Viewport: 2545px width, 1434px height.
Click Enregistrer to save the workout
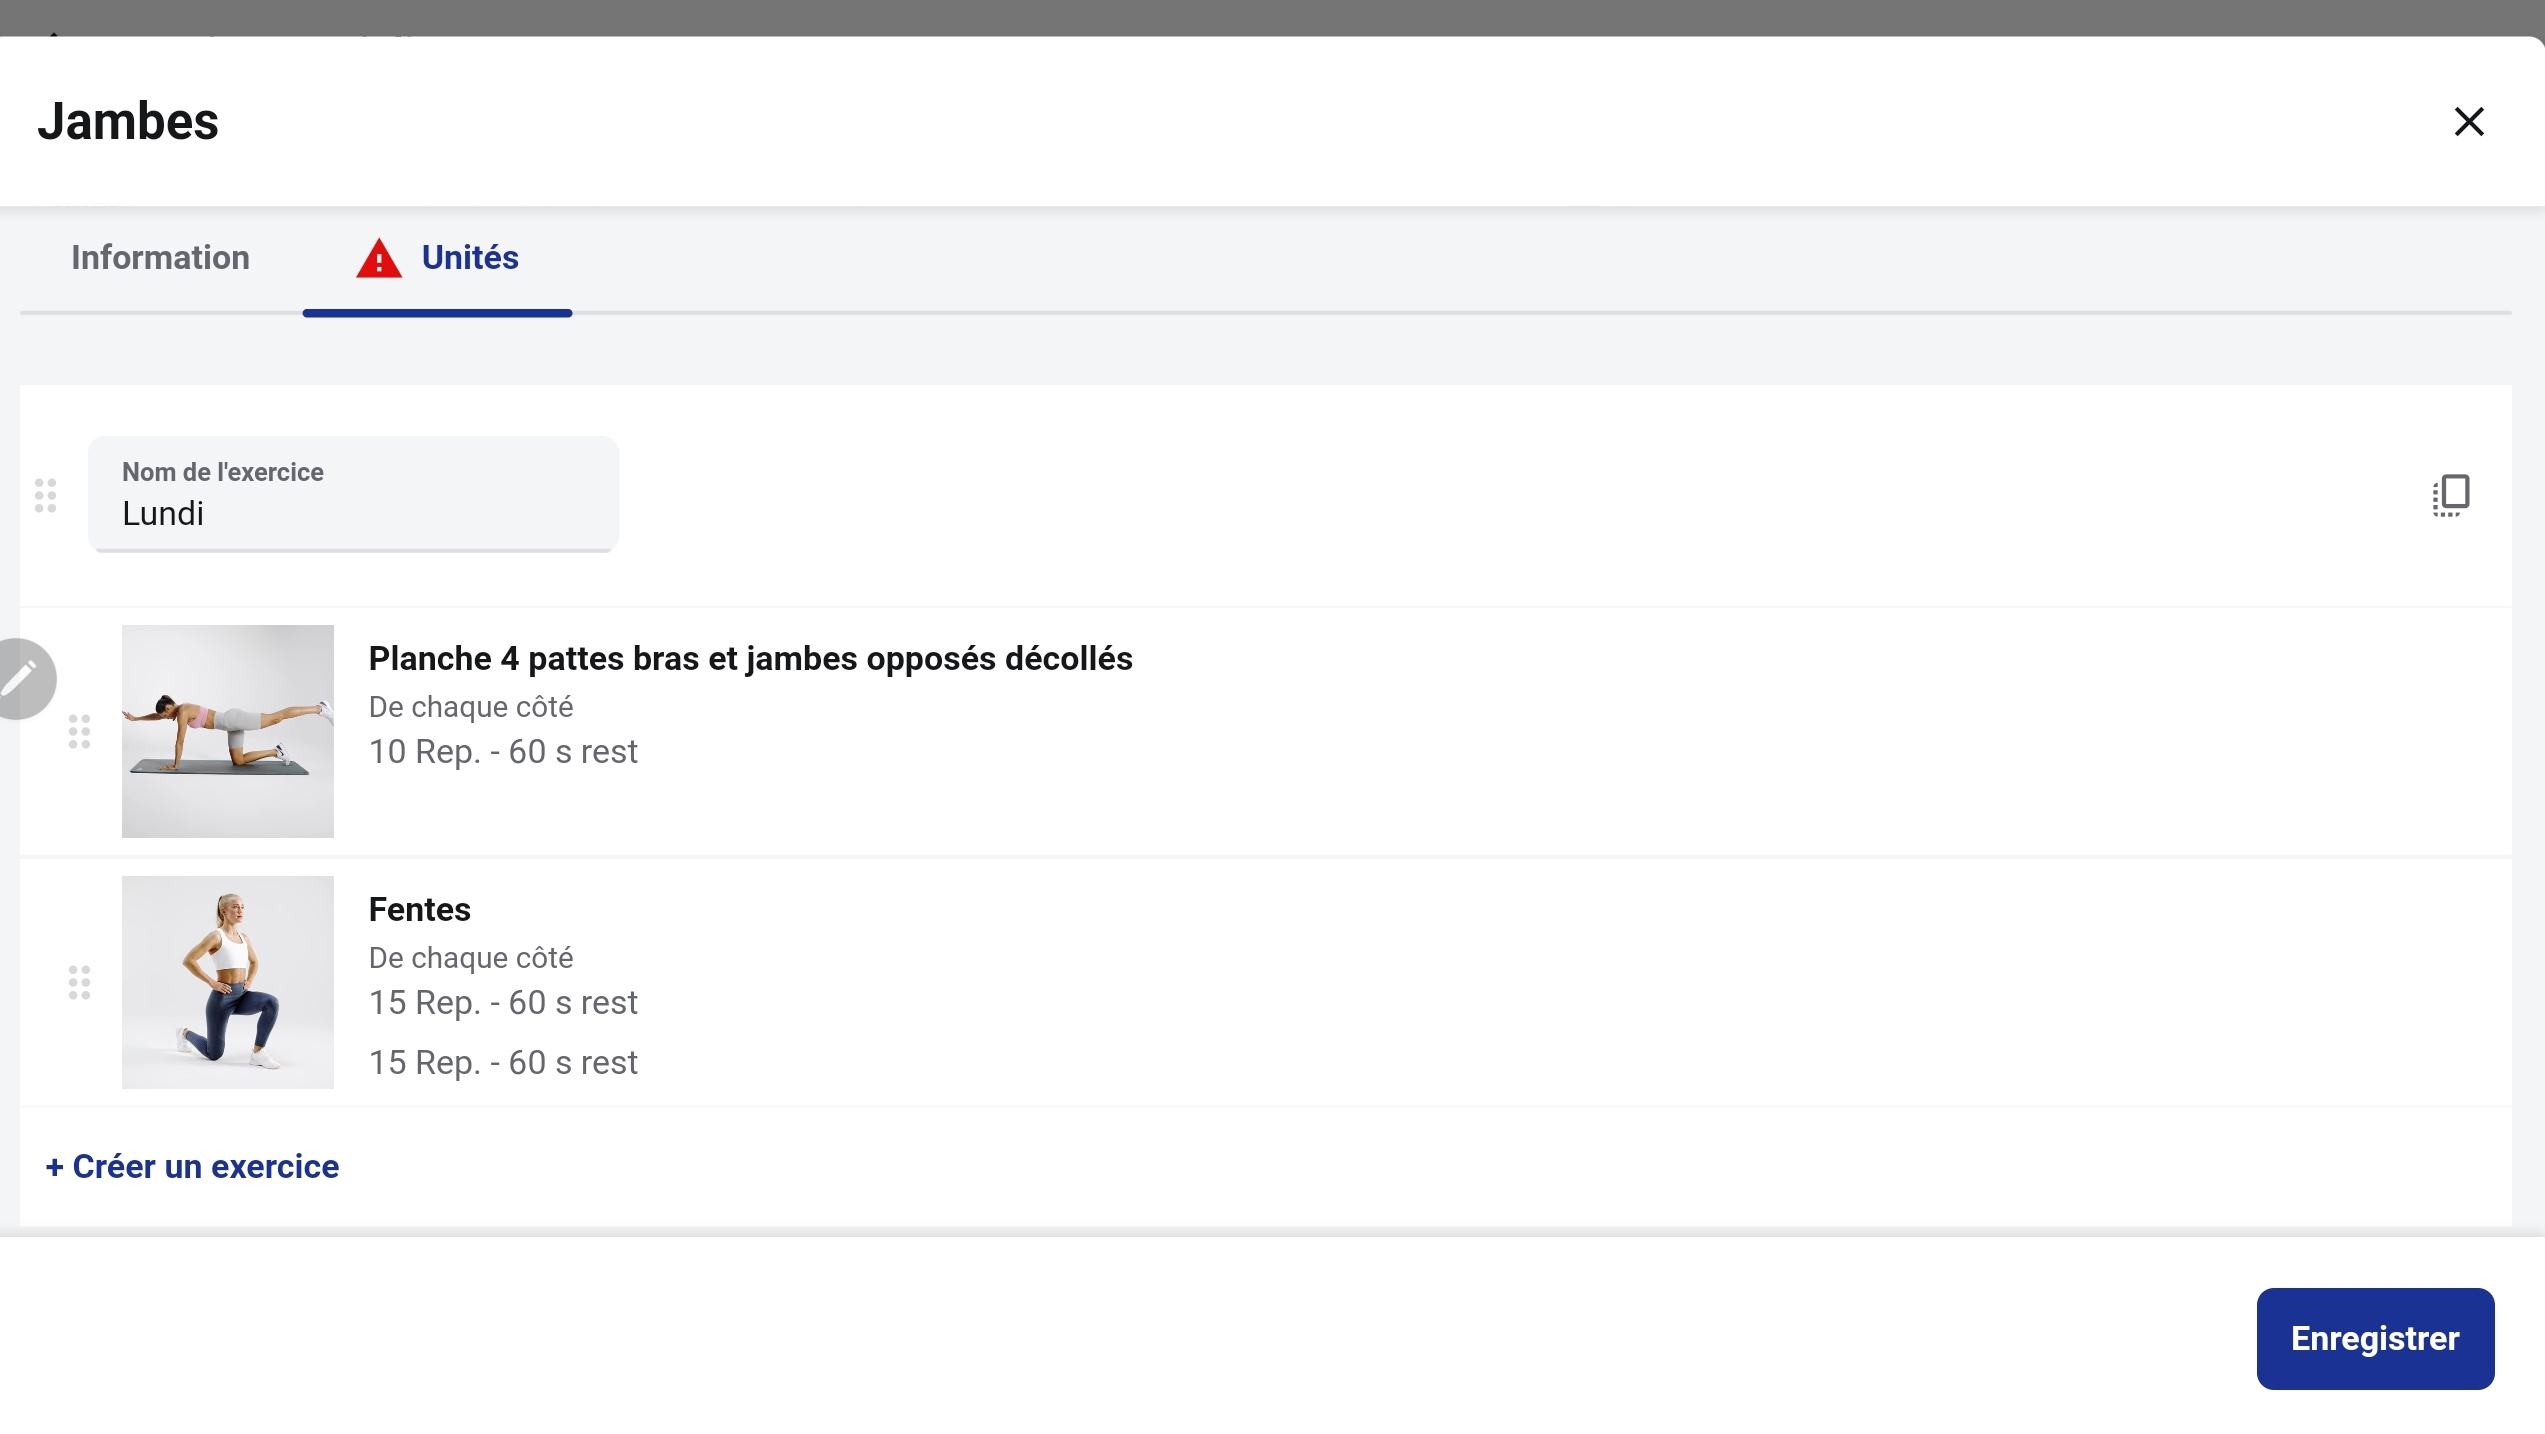2375,1338
